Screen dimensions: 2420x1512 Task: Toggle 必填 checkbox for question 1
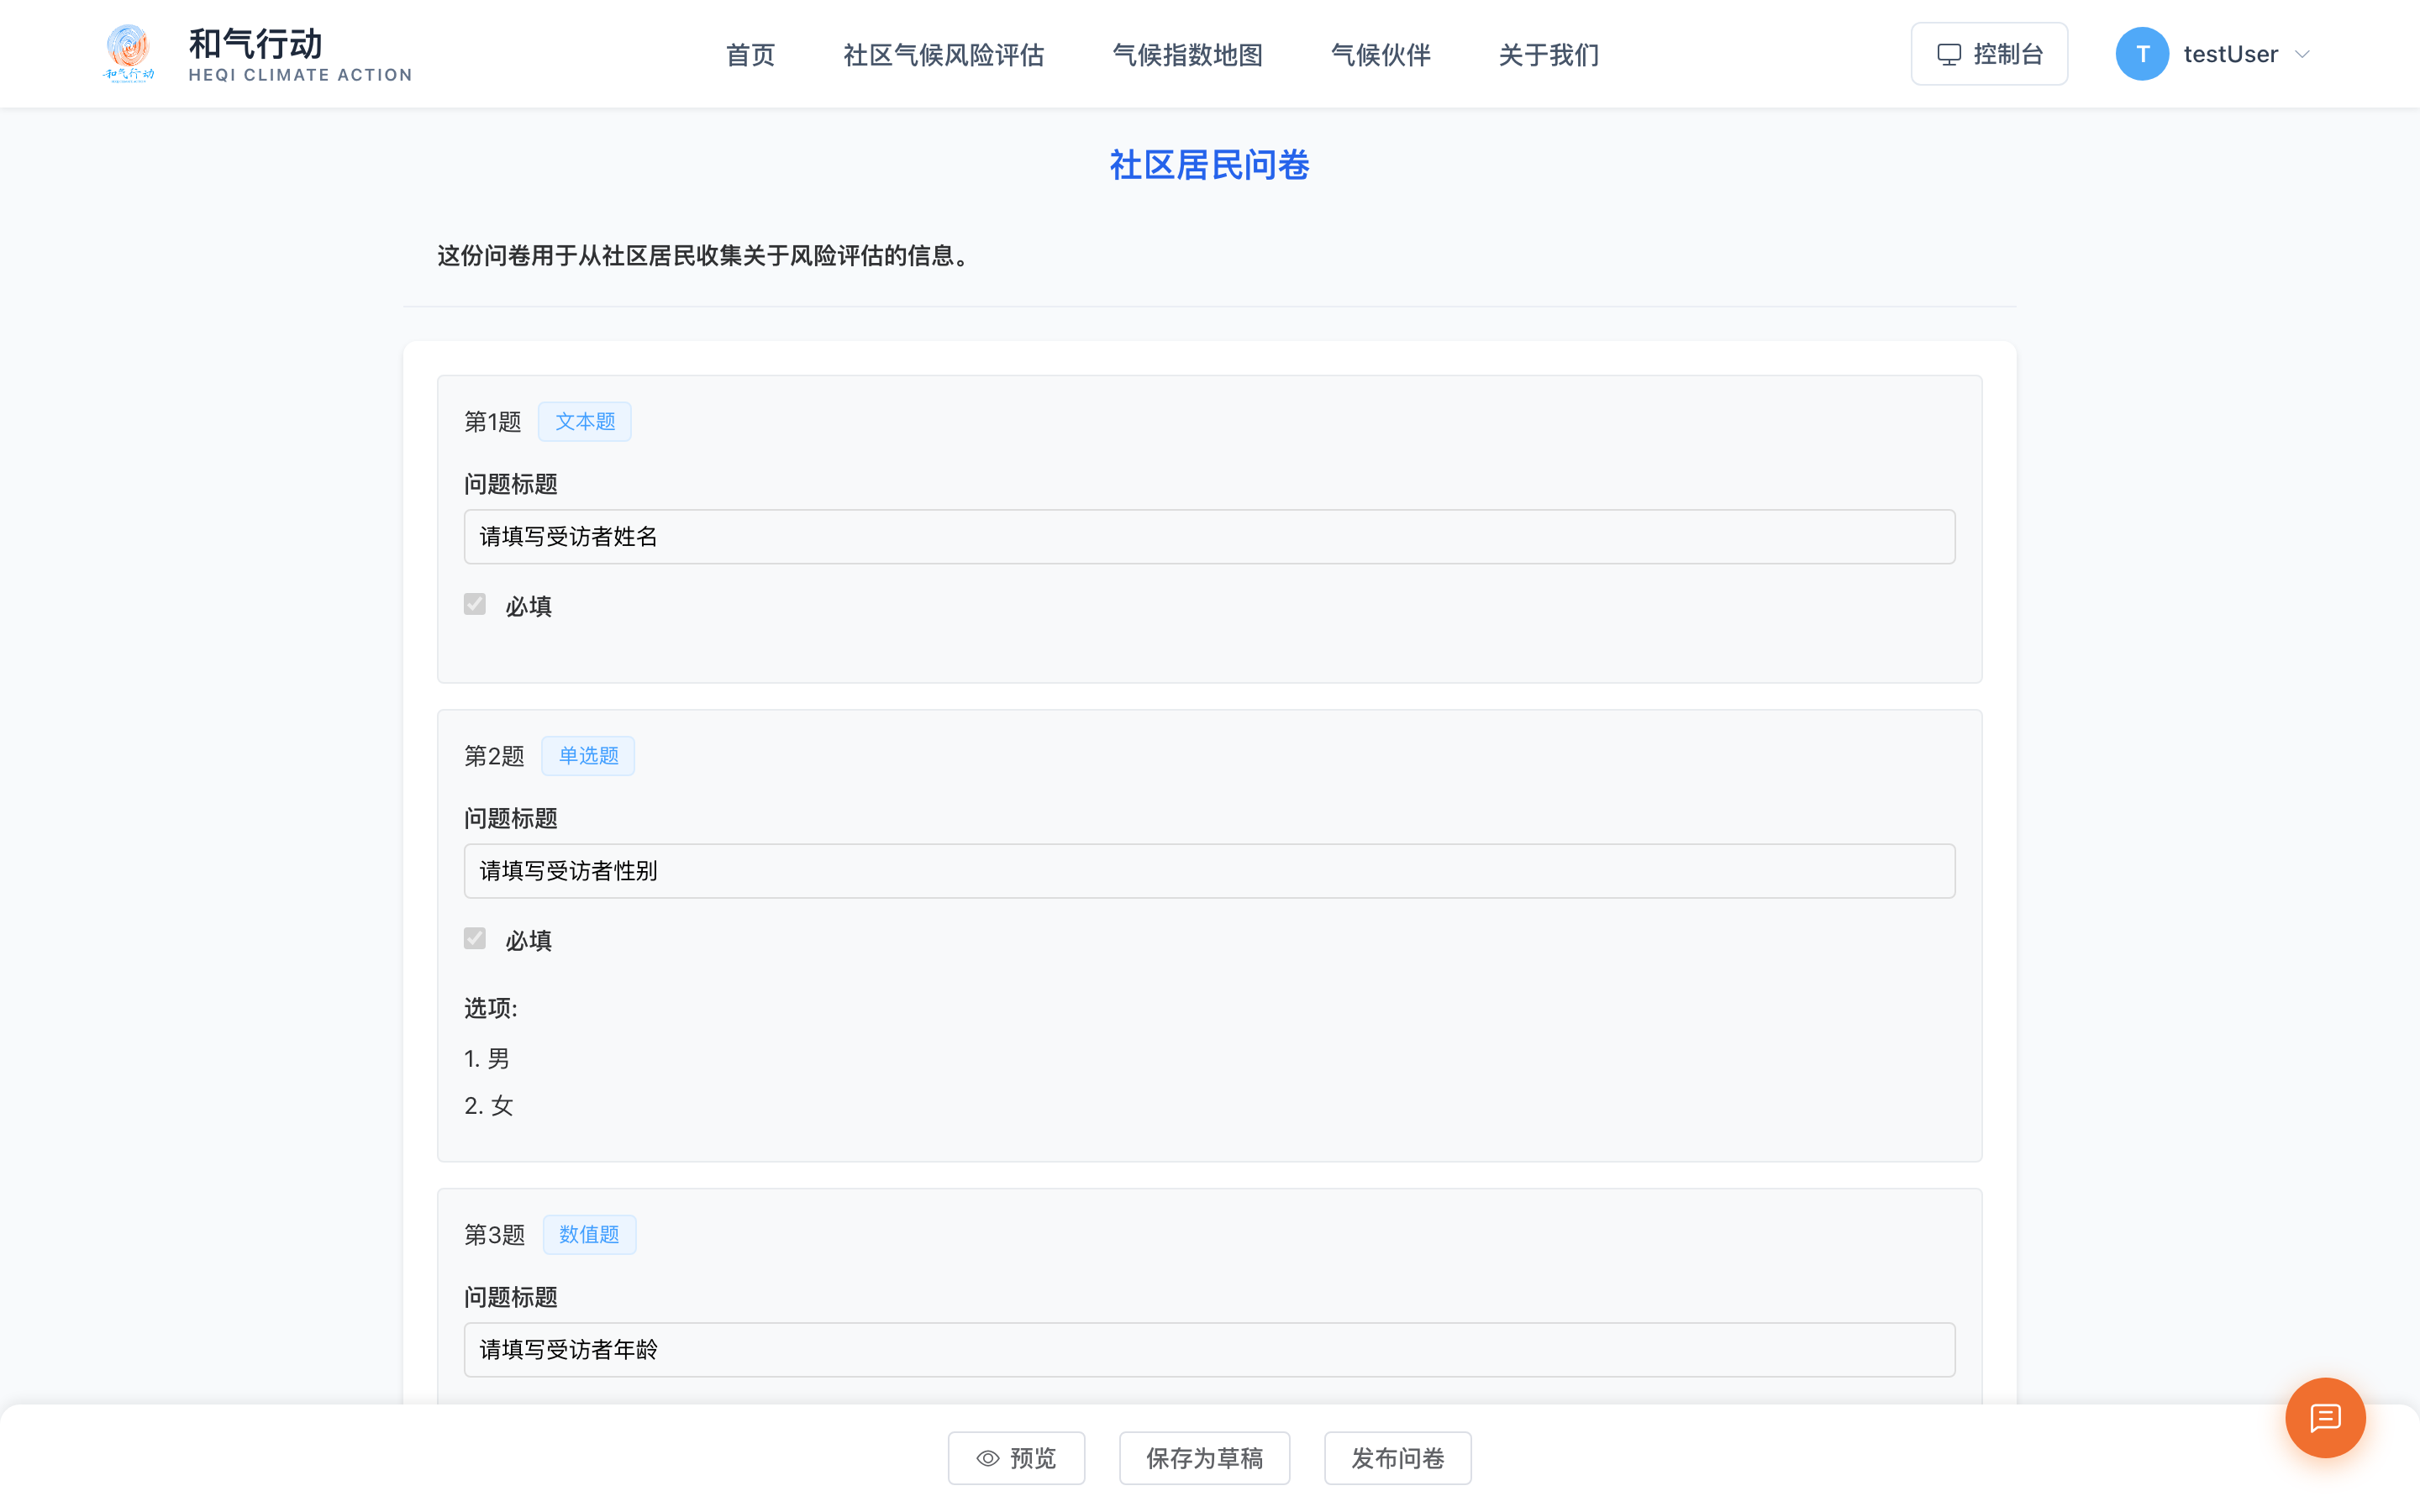(x=475, y=604)
